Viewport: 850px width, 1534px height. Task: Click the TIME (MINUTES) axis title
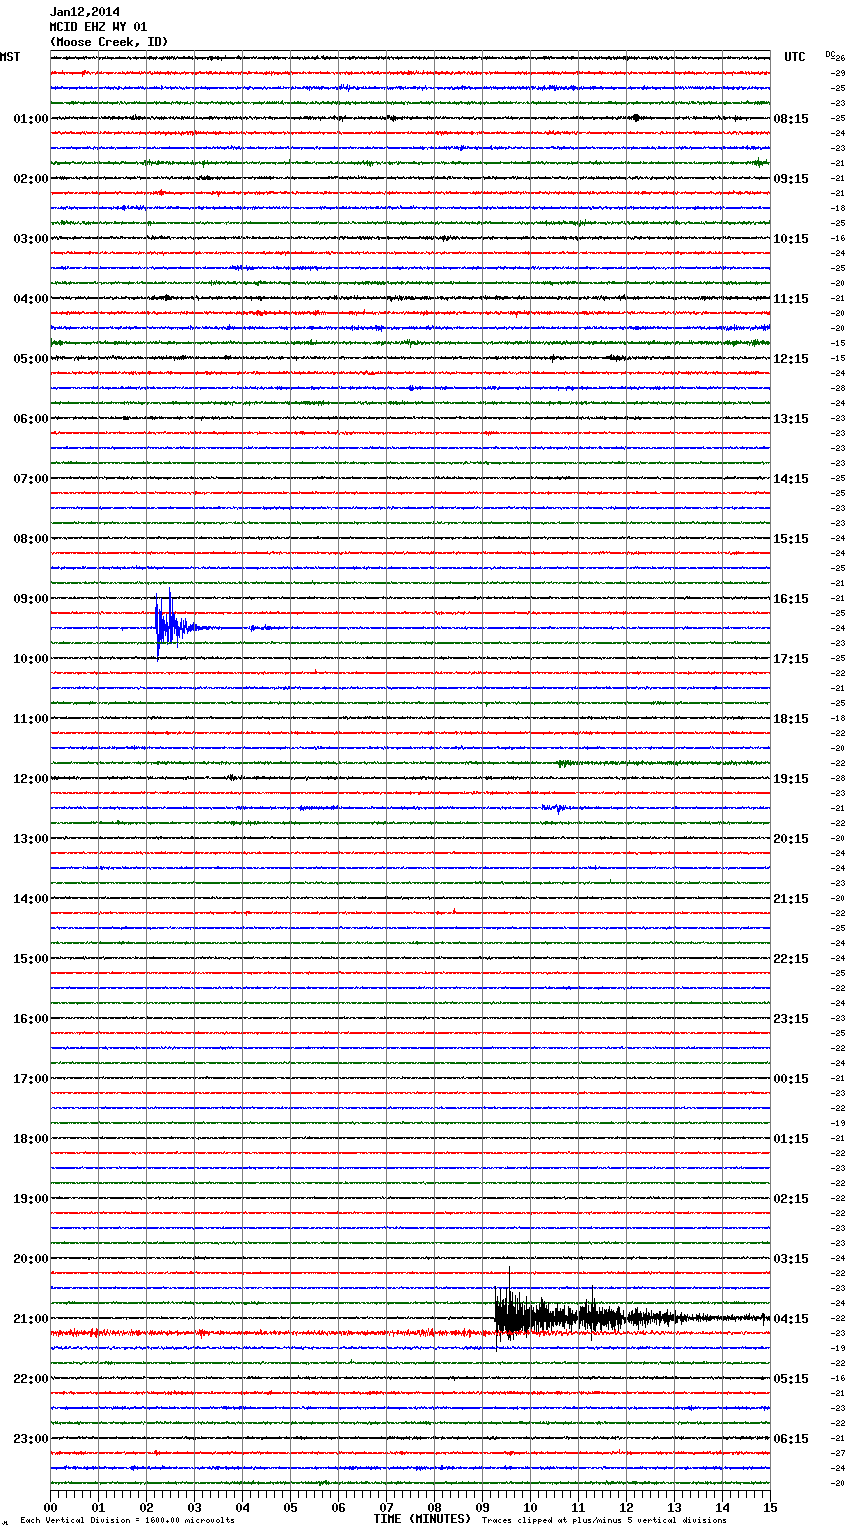pos(422,1519)
